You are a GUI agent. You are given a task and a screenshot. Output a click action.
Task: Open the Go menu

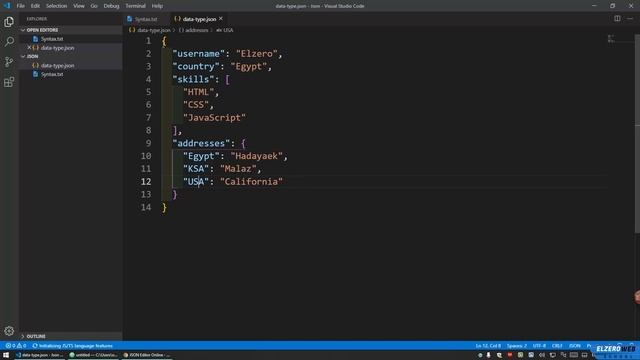point(94,6)
